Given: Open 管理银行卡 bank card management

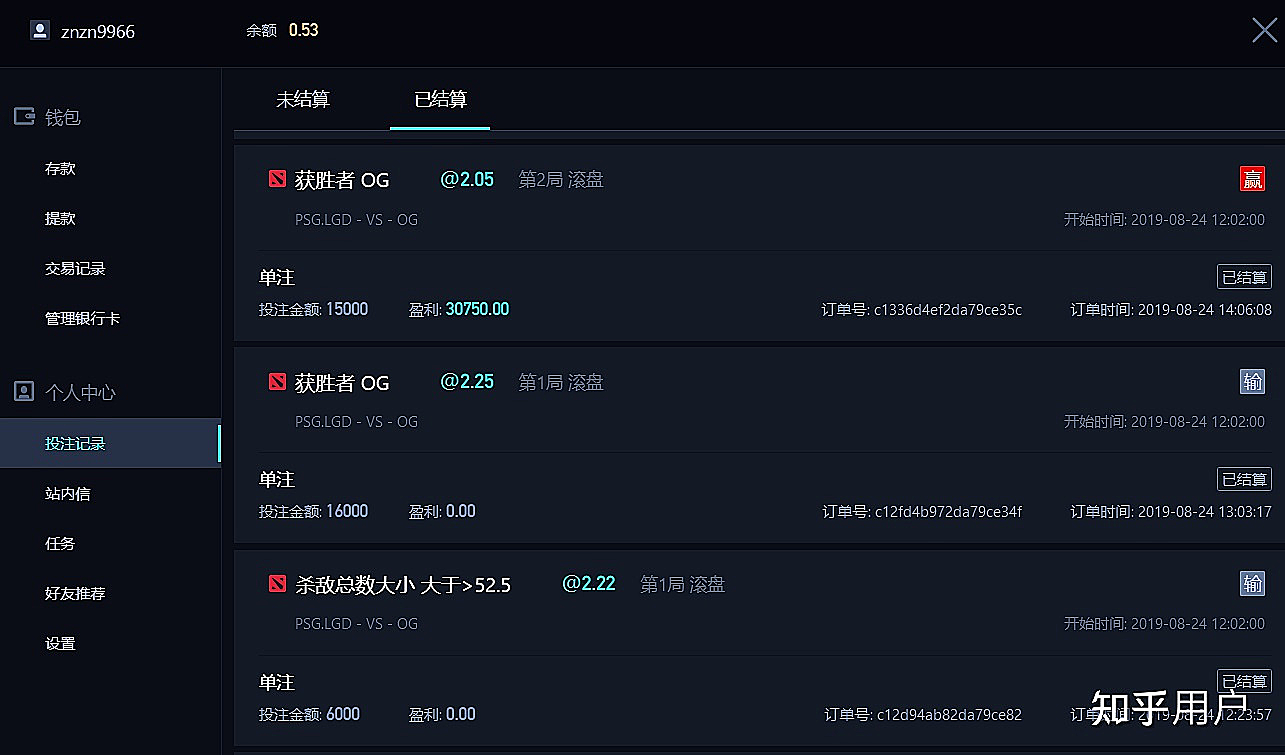Looking at the screenshot, I should (x=83, y=319).
